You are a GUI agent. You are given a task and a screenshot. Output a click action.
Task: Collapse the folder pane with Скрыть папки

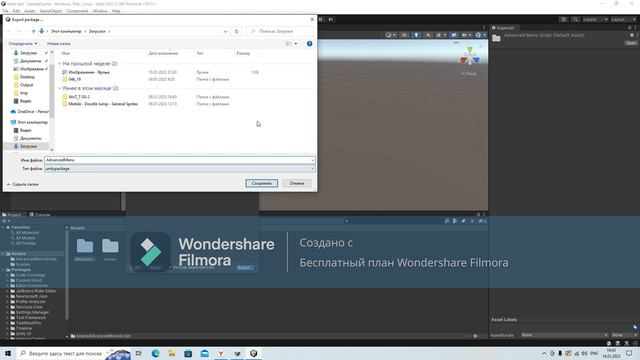click(x=23, y=184)
